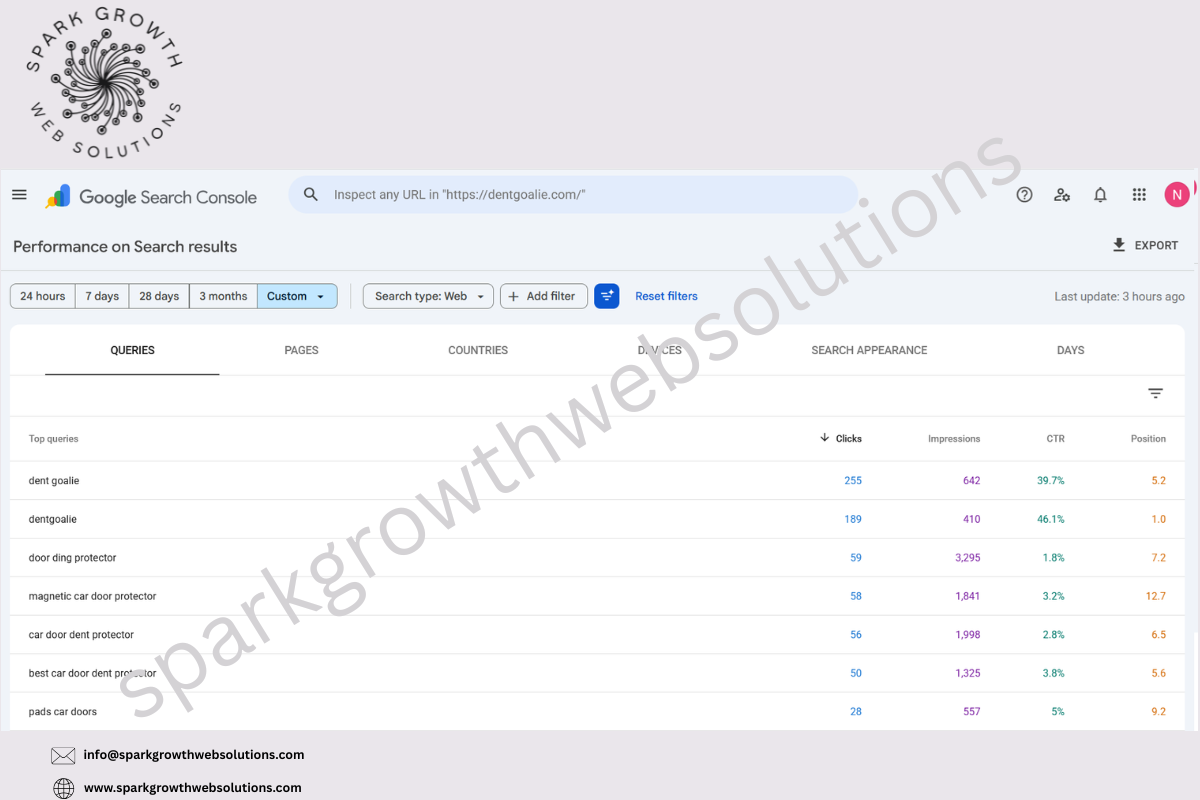Click the blue filter sparkle icon
The height and width of the screenshot is (800, 1200).
tap(607, 296)
